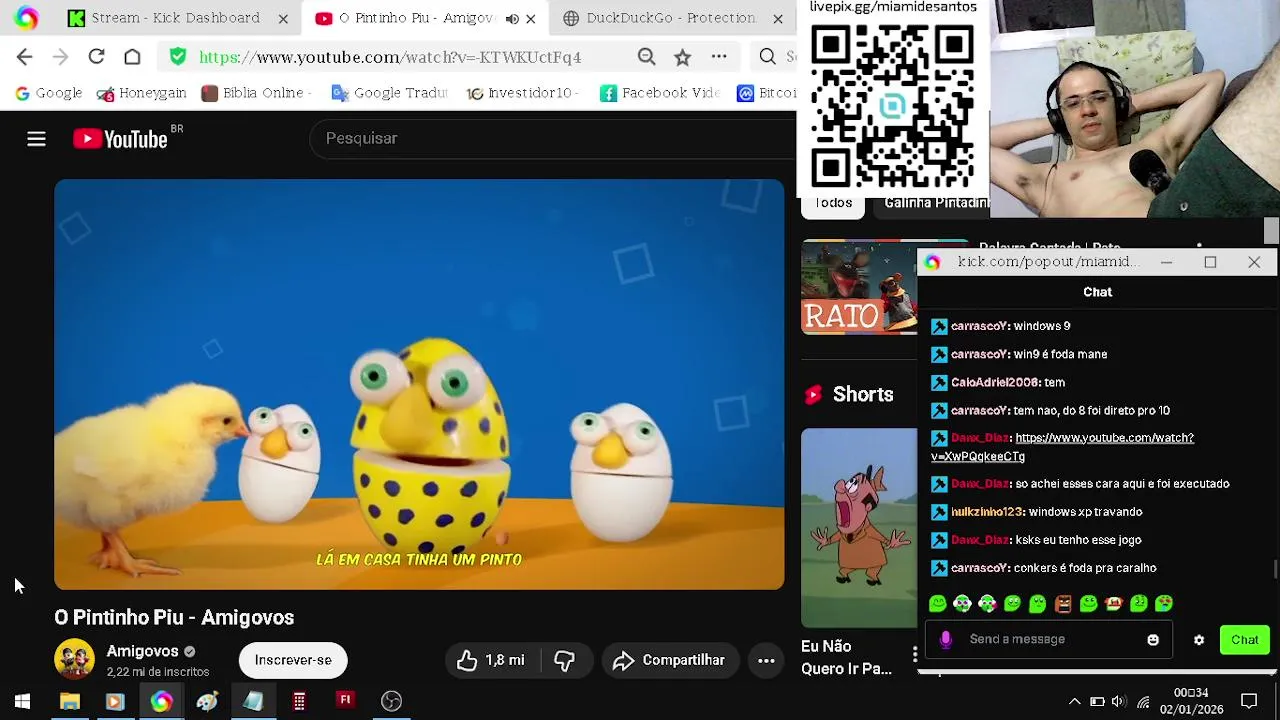Viewport: 1280px width, 720px height.
Task: Open the emoji picker in message box
Action: [x=1153, y=640]
